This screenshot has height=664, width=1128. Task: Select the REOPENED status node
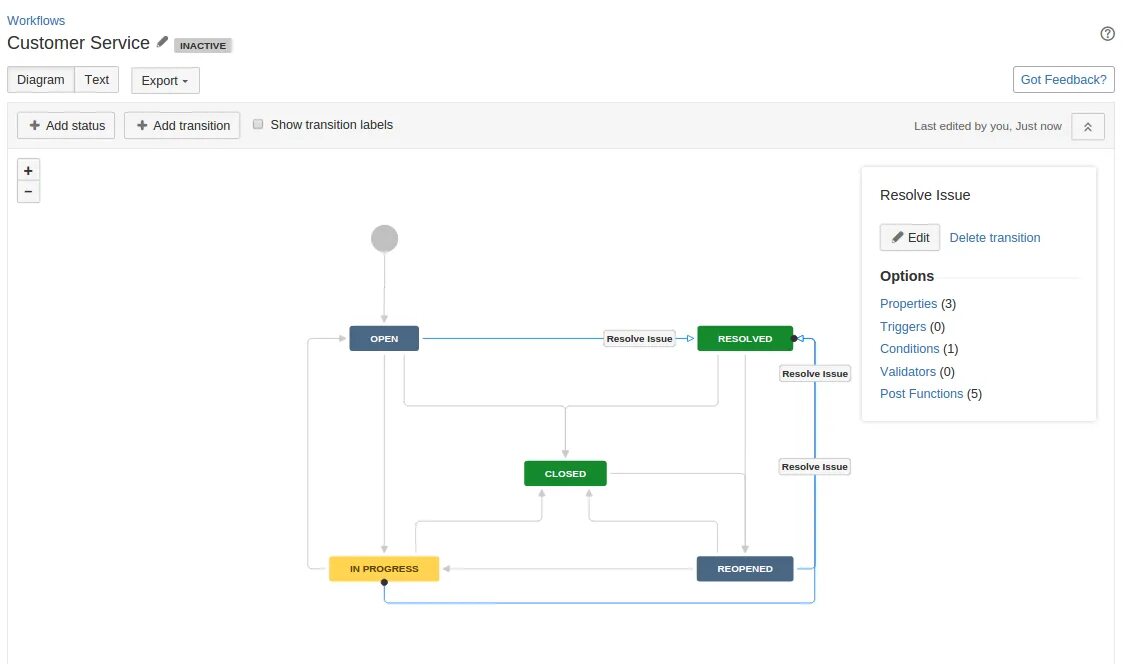(745, 569)
